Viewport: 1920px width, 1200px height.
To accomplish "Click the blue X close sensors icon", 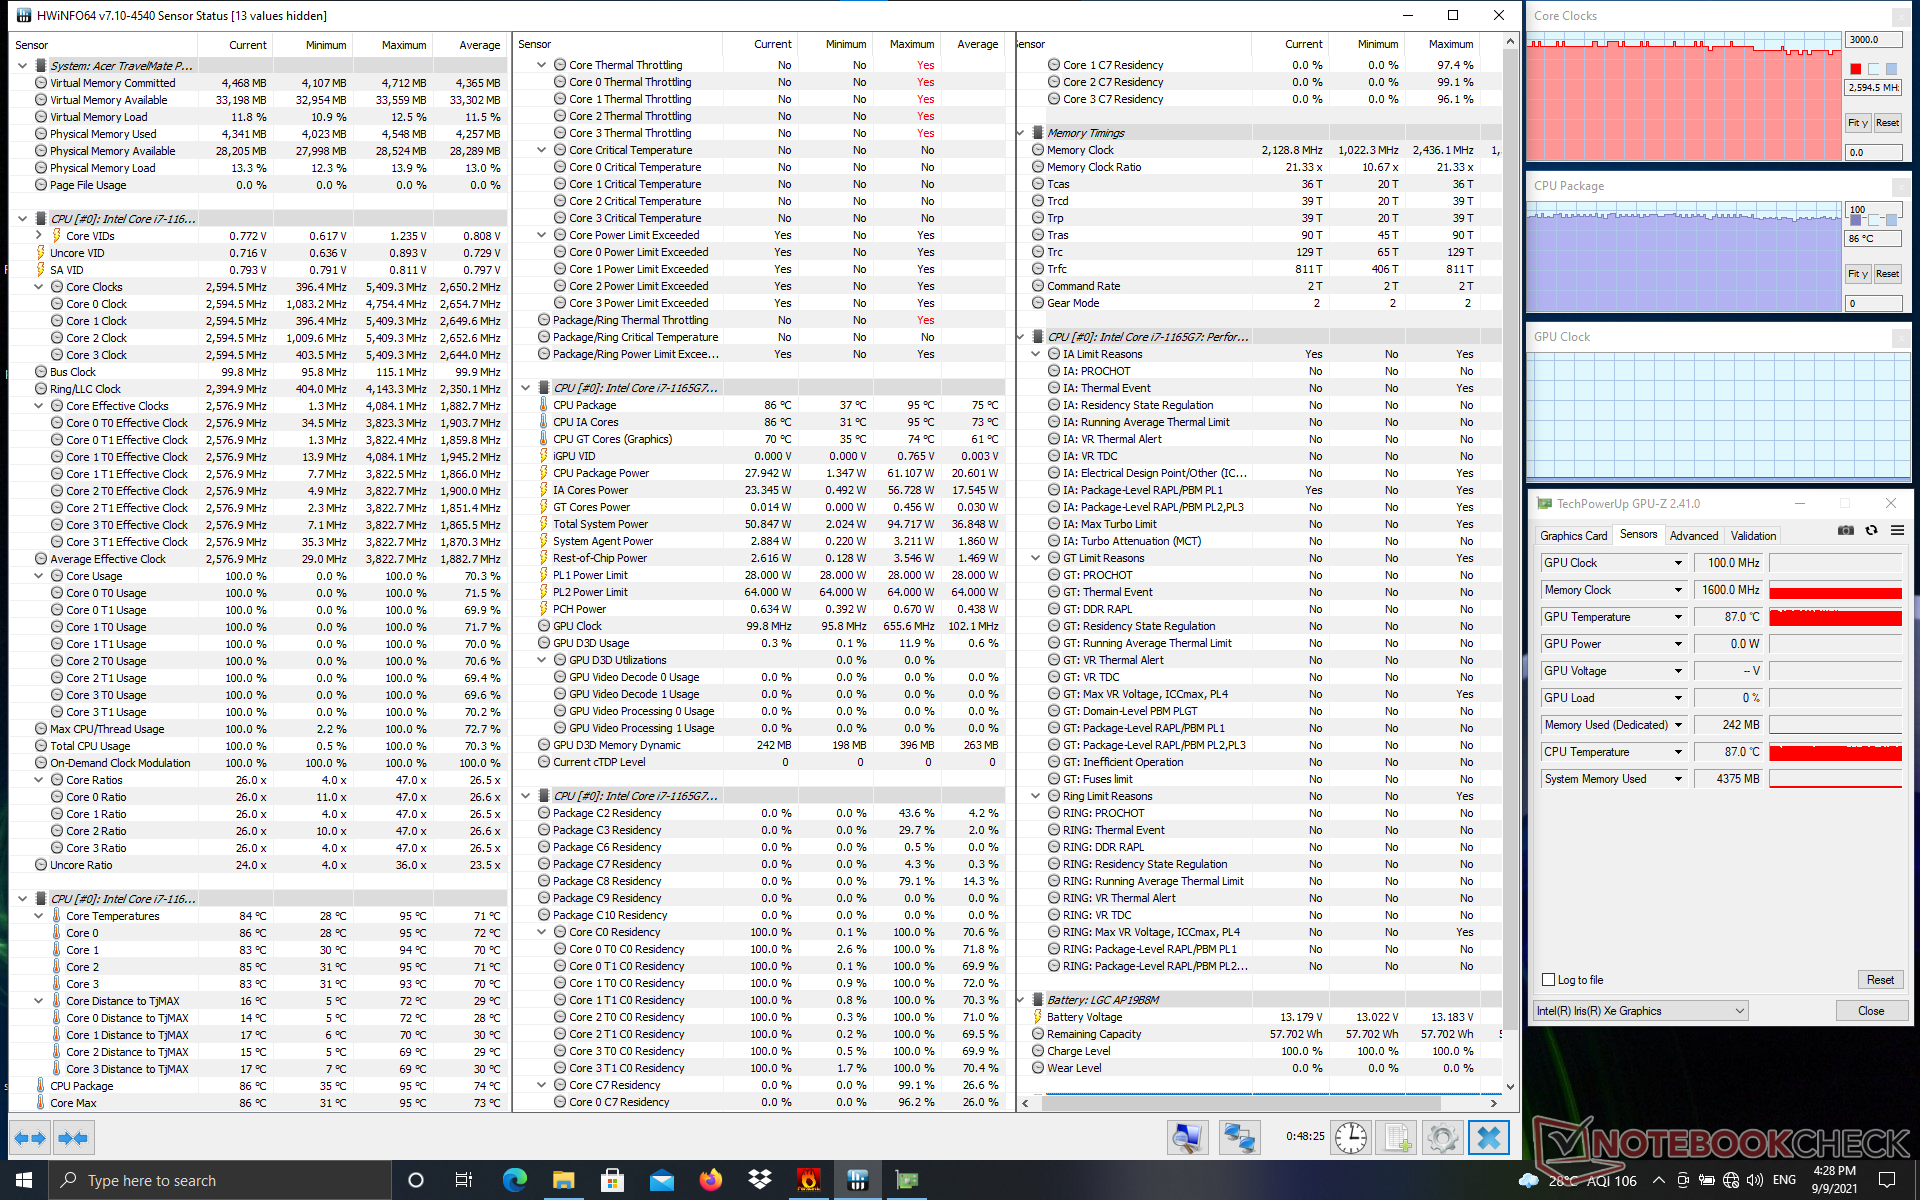I will click(x=1488, y=1137).
